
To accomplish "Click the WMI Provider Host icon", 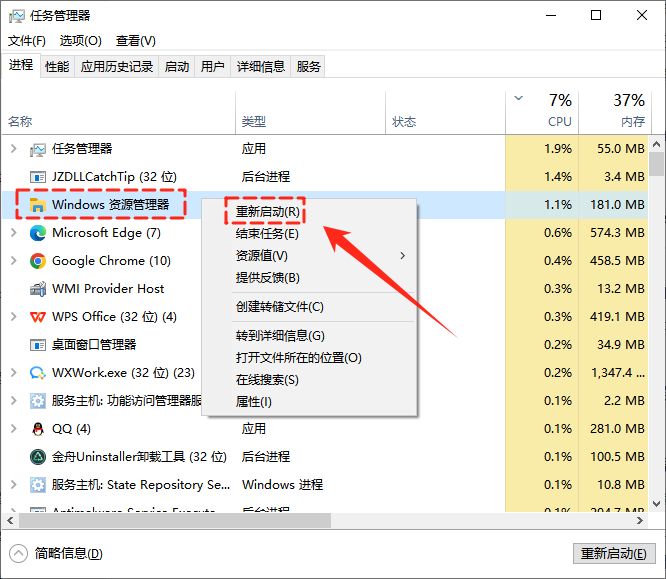I will coord(38,289).
